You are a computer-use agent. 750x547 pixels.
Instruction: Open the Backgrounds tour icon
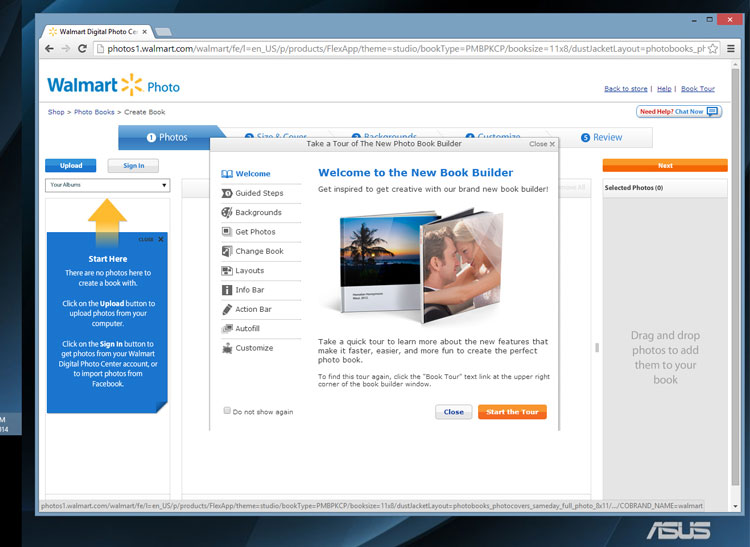227,212
